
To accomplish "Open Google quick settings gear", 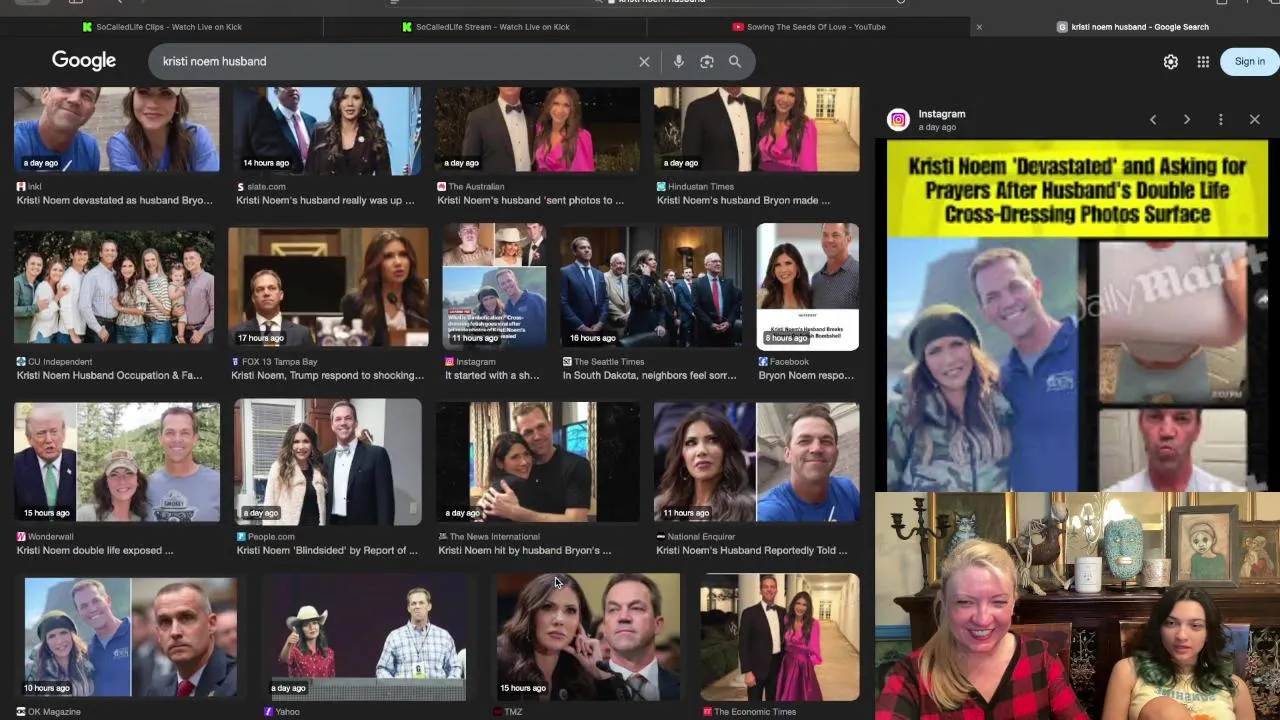I will [1171, 62].
